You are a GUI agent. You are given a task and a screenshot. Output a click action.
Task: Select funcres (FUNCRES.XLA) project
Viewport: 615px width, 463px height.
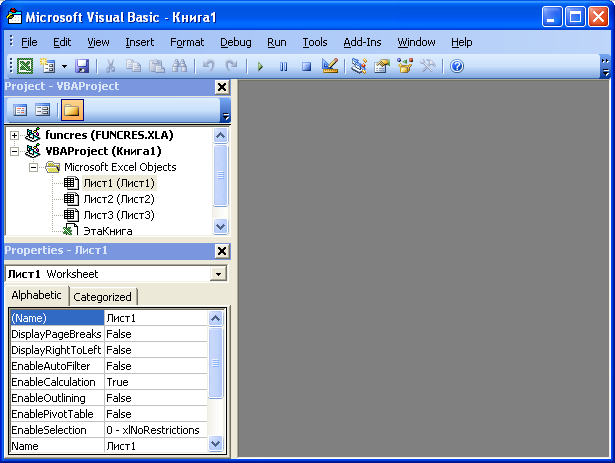coord(109,135)
